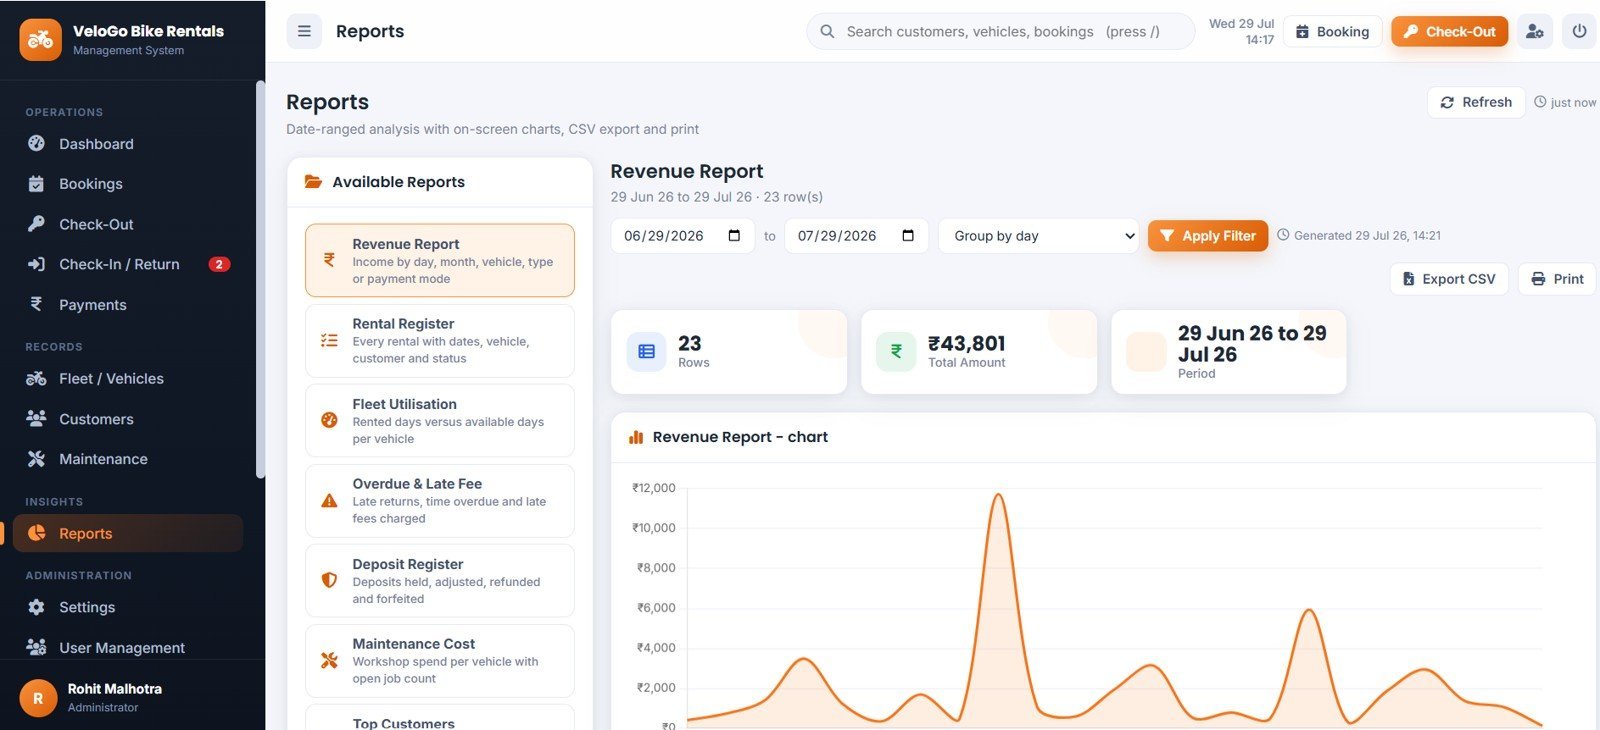Click the Total Amount rupee icon

click(896, 351)
